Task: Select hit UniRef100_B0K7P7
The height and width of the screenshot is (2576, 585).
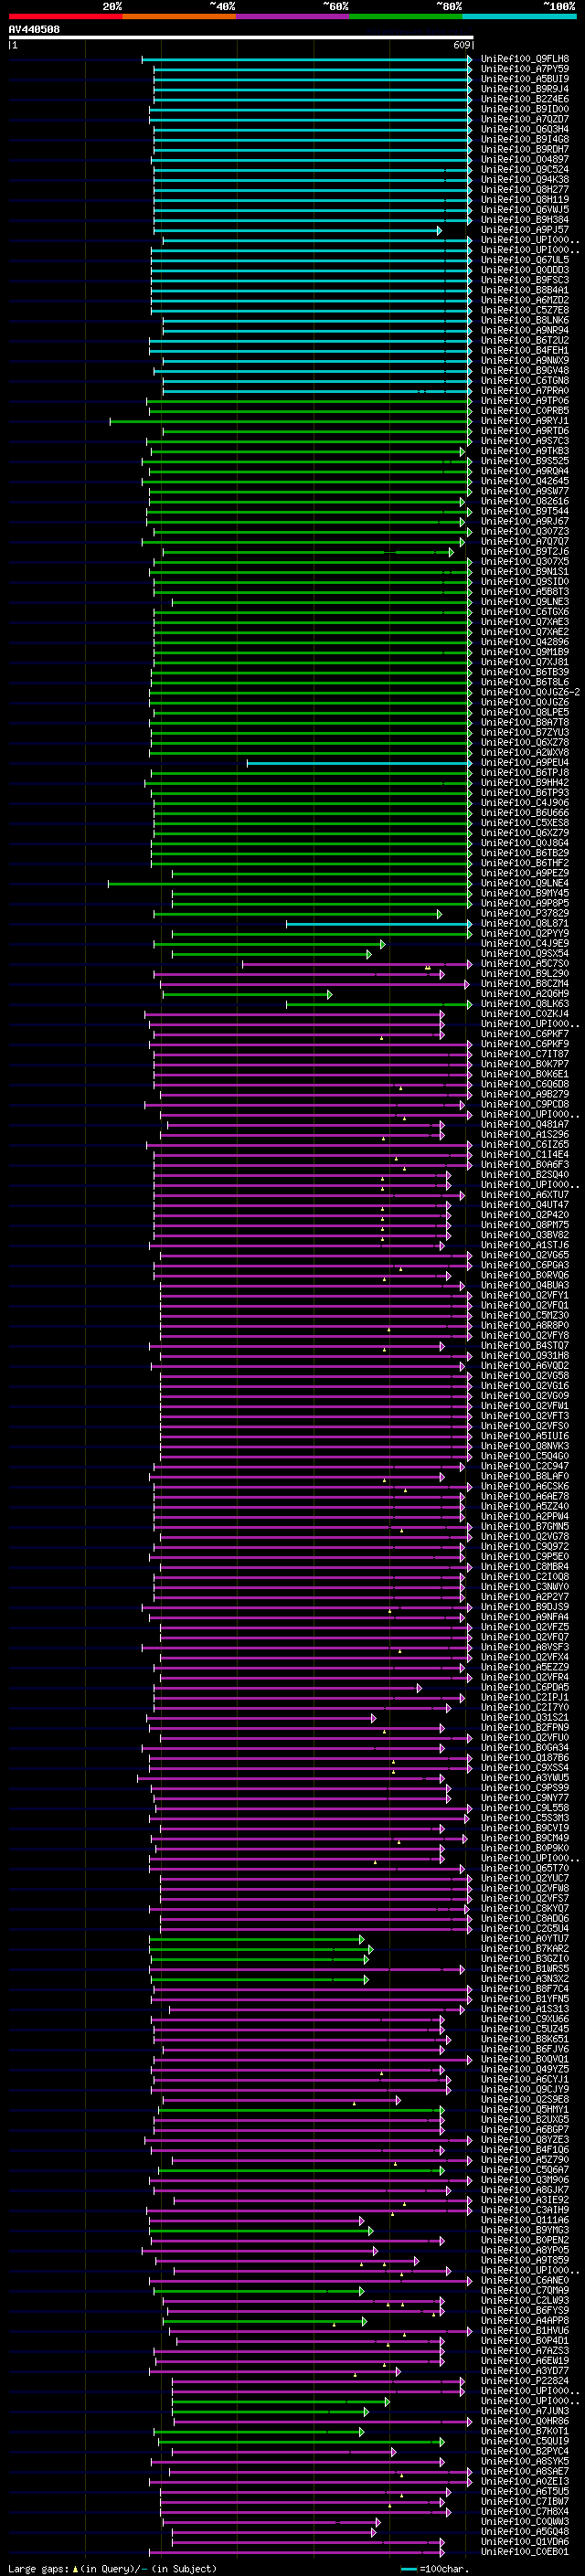Action: coord(525,1064)
